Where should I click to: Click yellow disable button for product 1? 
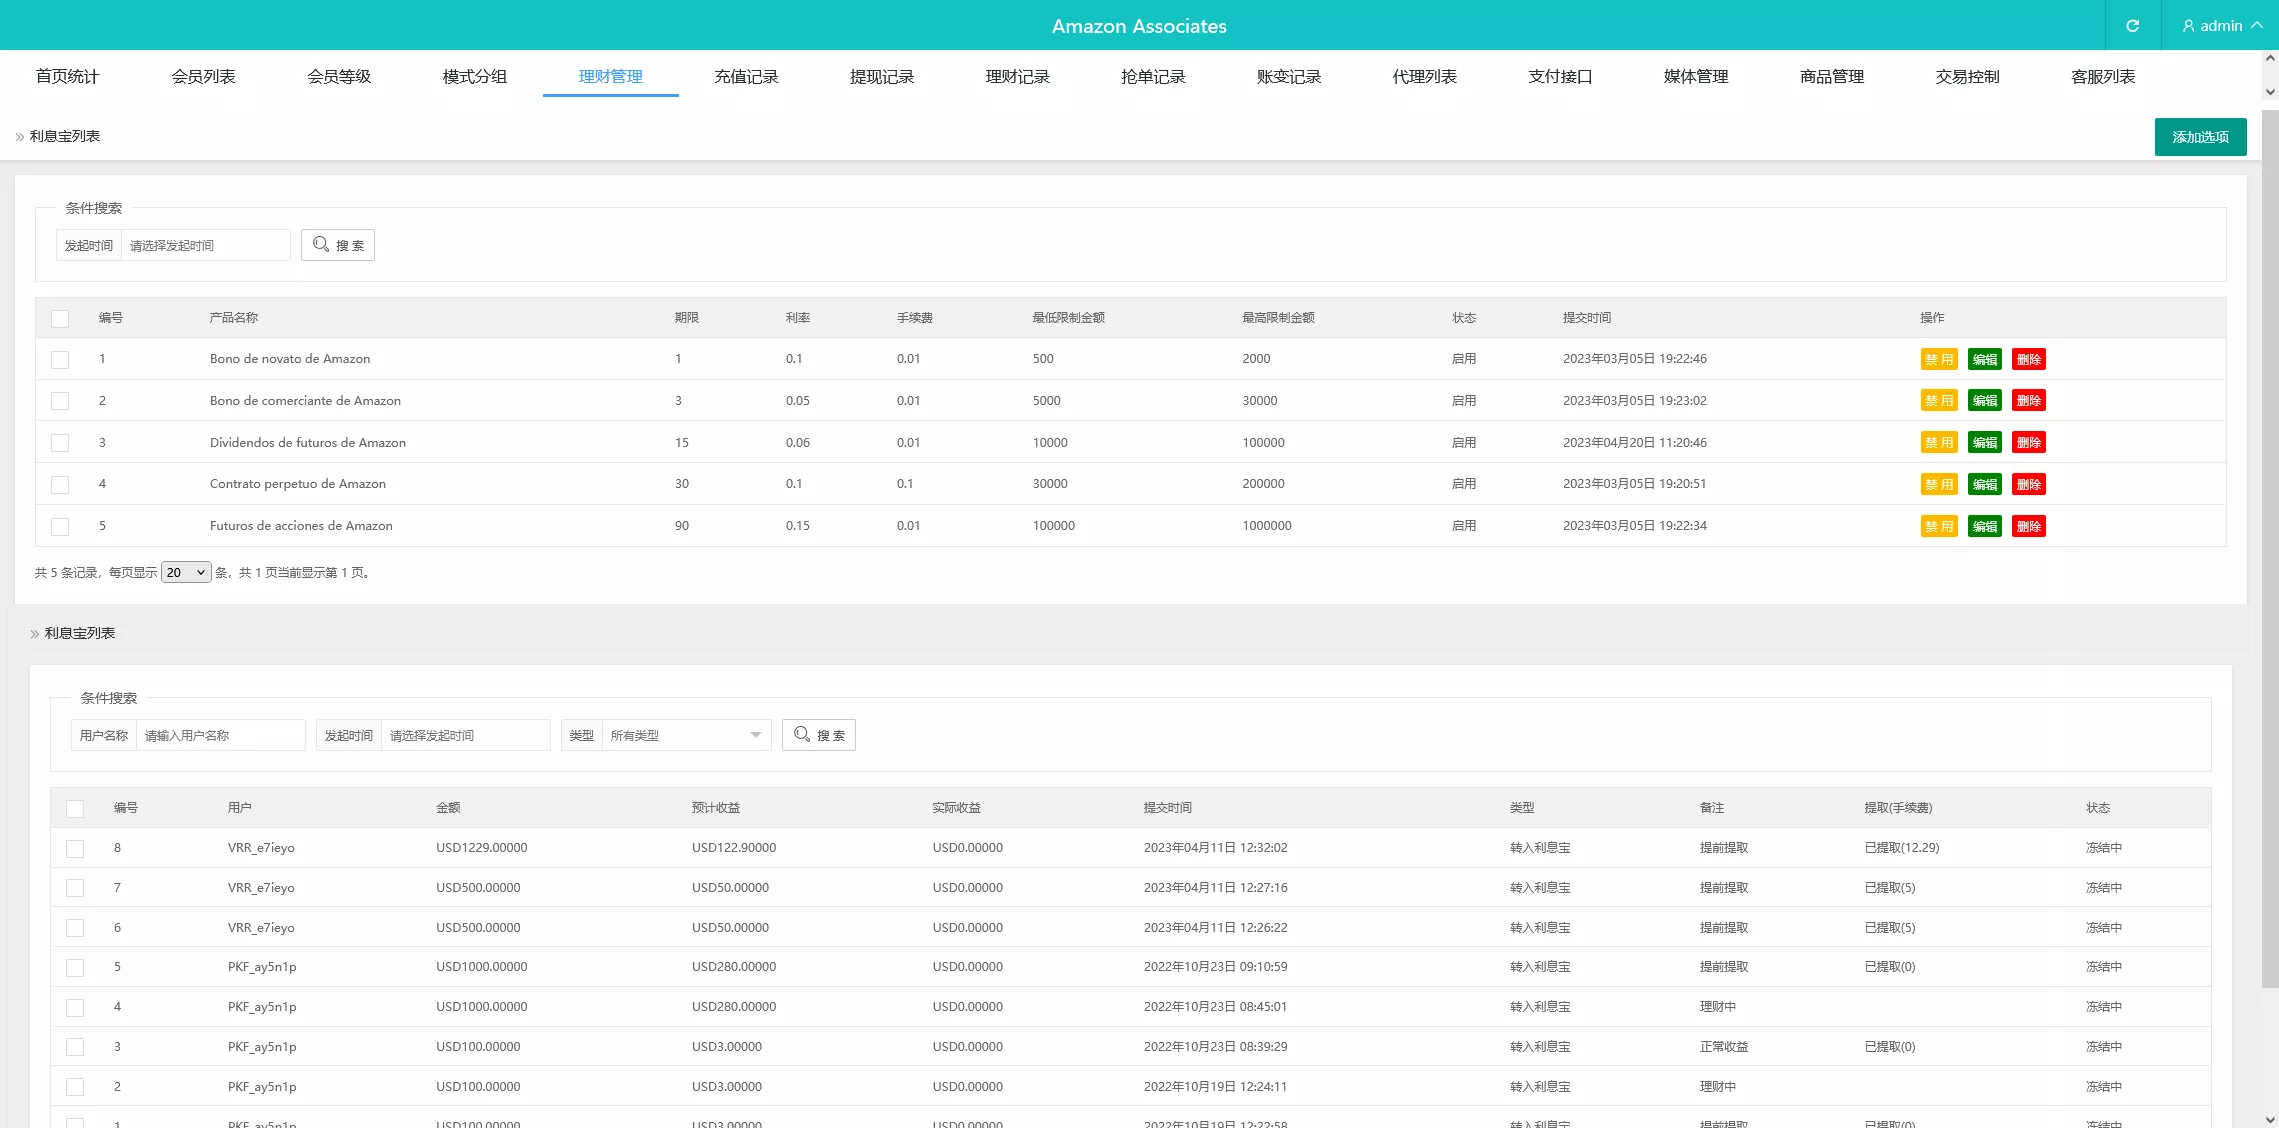click(x=1938, y=360)
